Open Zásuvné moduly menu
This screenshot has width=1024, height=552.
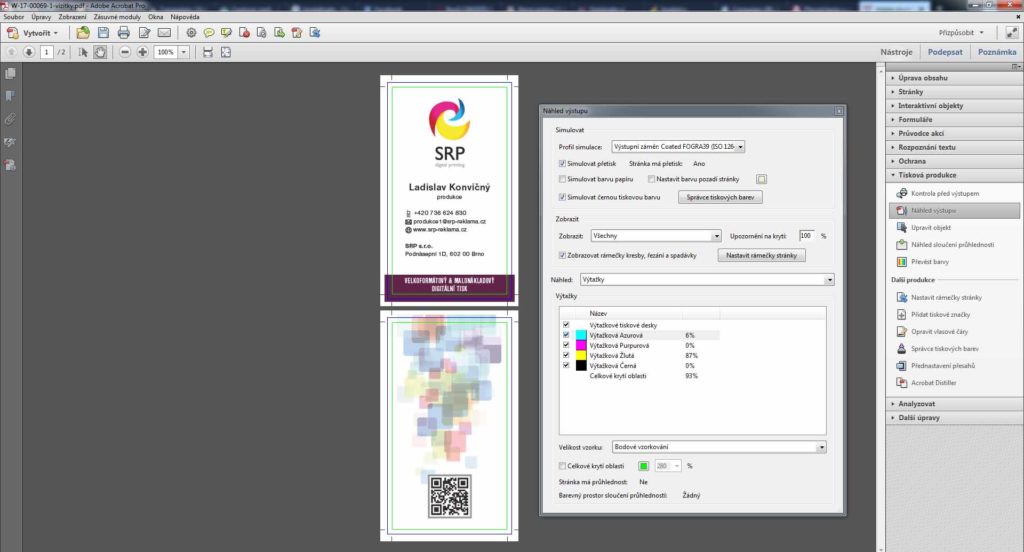(x=117, y=17)
